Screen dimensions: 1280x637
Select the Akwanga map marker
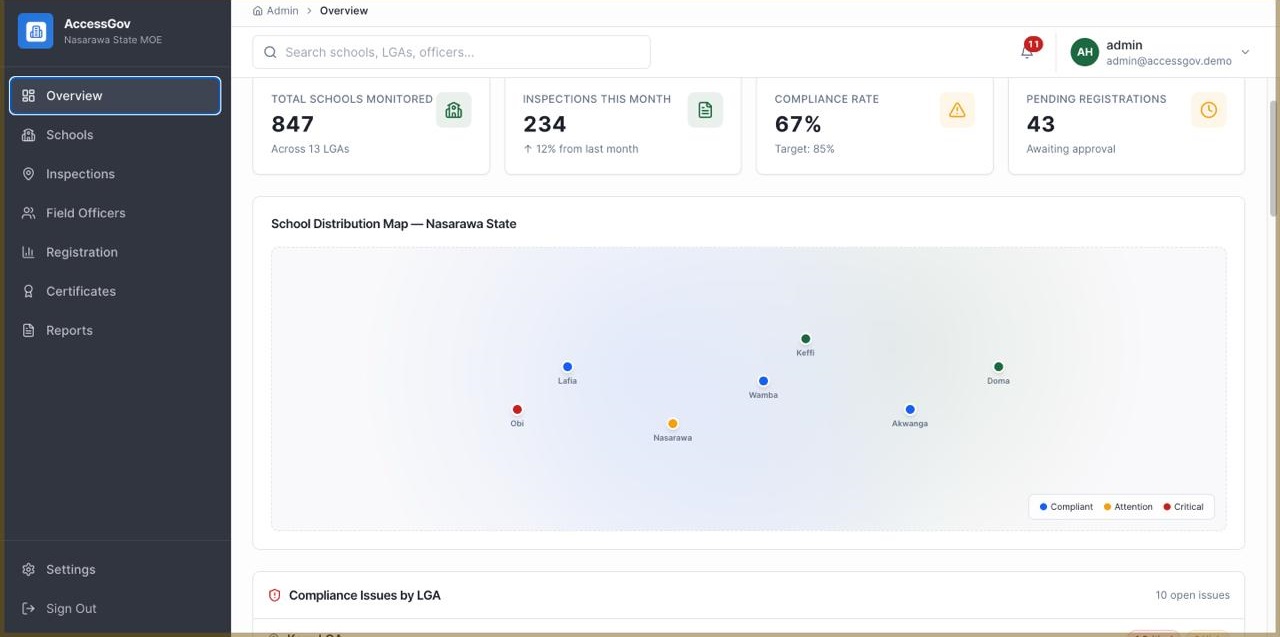[x=910, y=409]
